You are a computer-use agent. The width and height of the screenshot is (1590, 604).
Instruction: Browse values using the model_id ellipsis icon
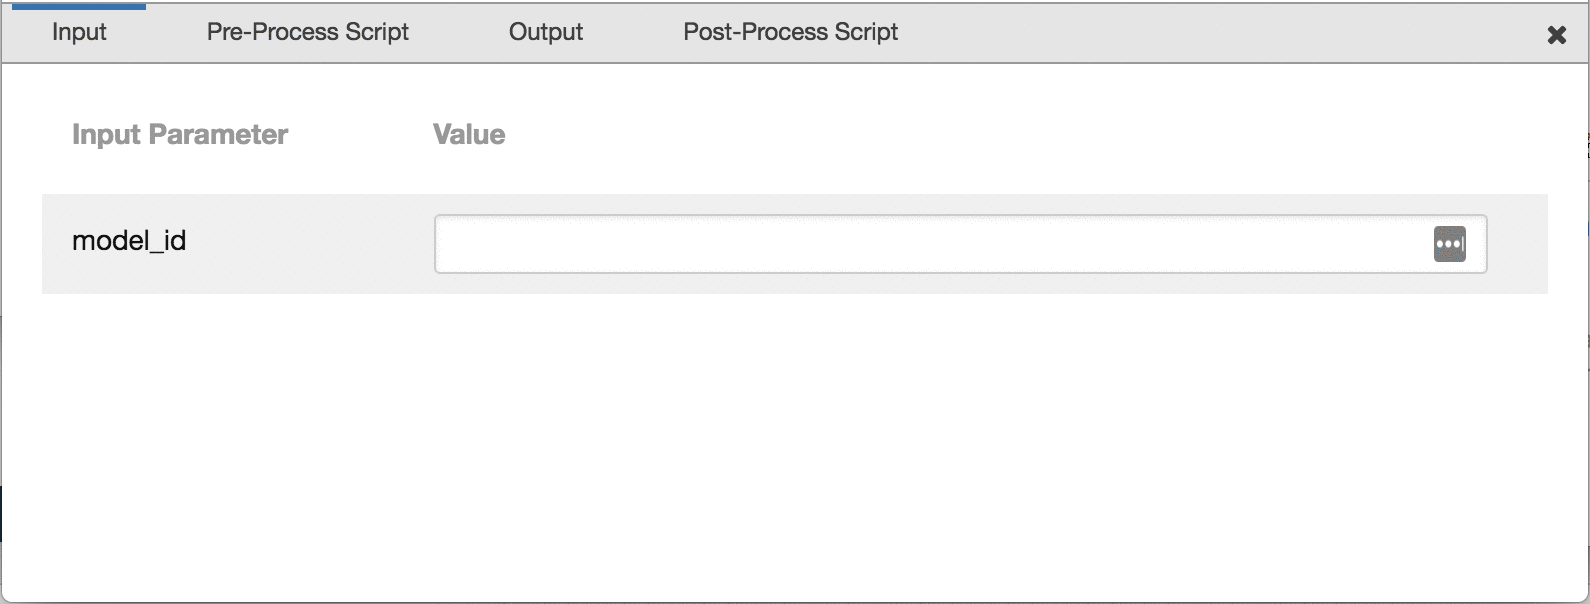1449,244
